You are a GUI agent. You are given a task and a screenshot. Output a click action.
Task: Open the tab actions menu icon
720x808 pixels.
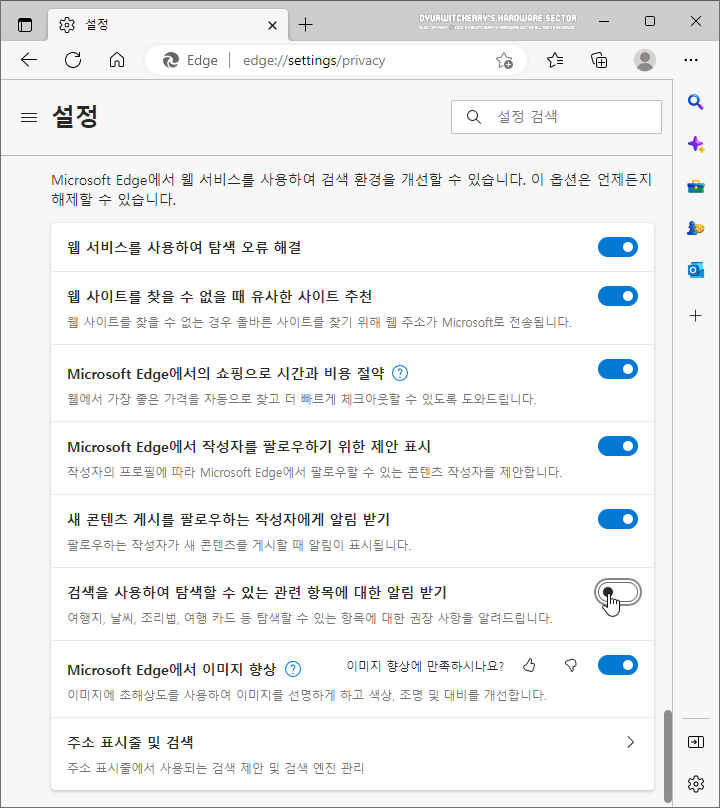(x=25, y=24)
